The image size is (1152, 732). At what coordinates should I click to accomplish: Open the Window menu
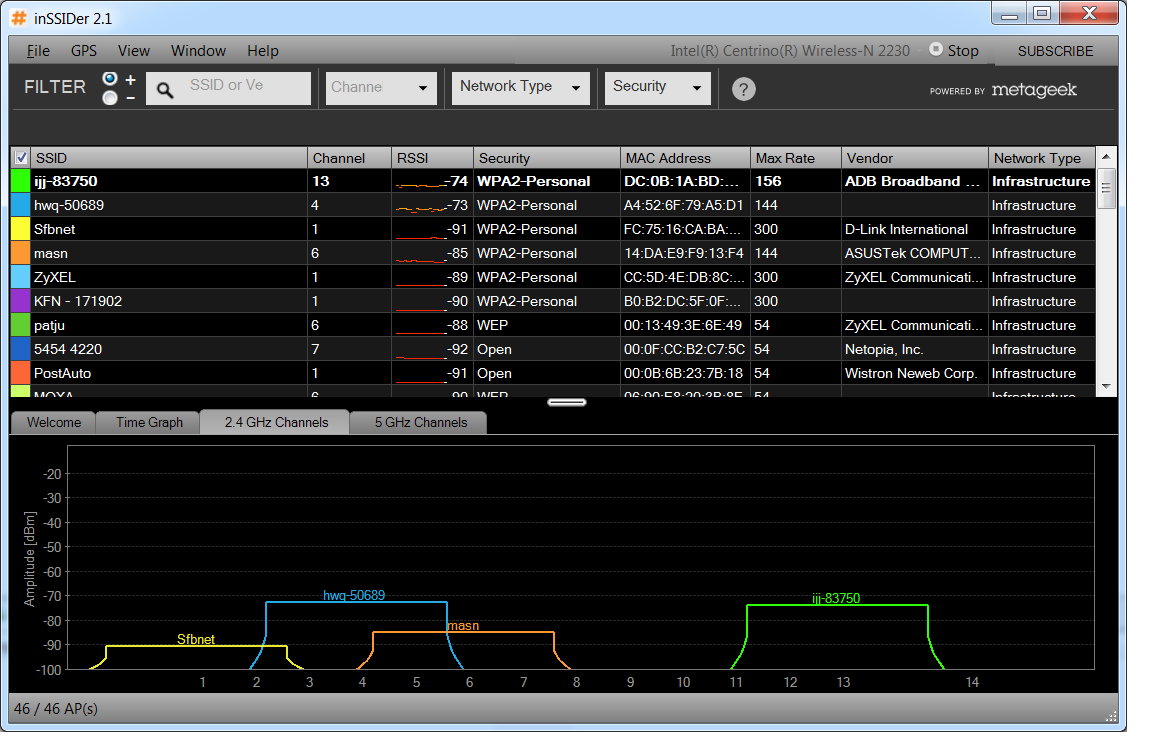coord(198,51)
